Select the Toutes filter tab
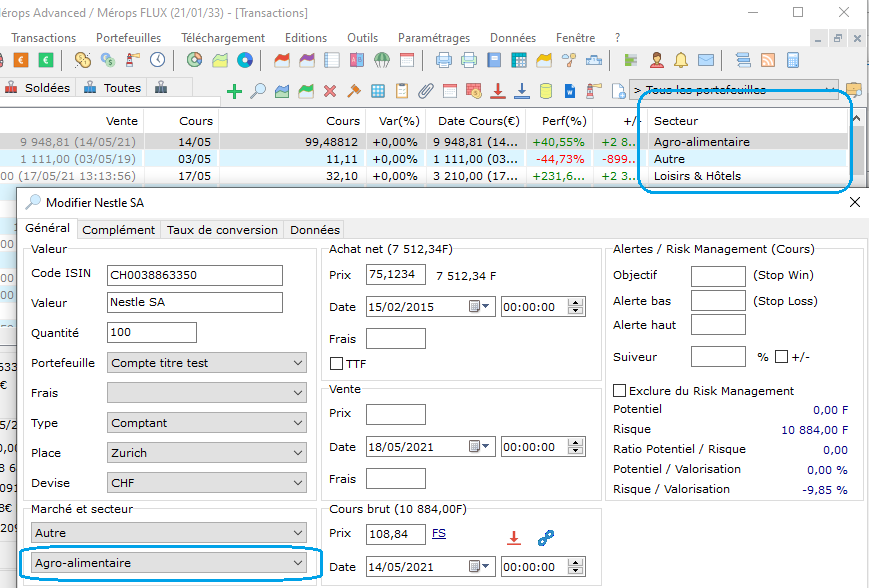This screenshot has height=588, width=869. tap(113, 88)
